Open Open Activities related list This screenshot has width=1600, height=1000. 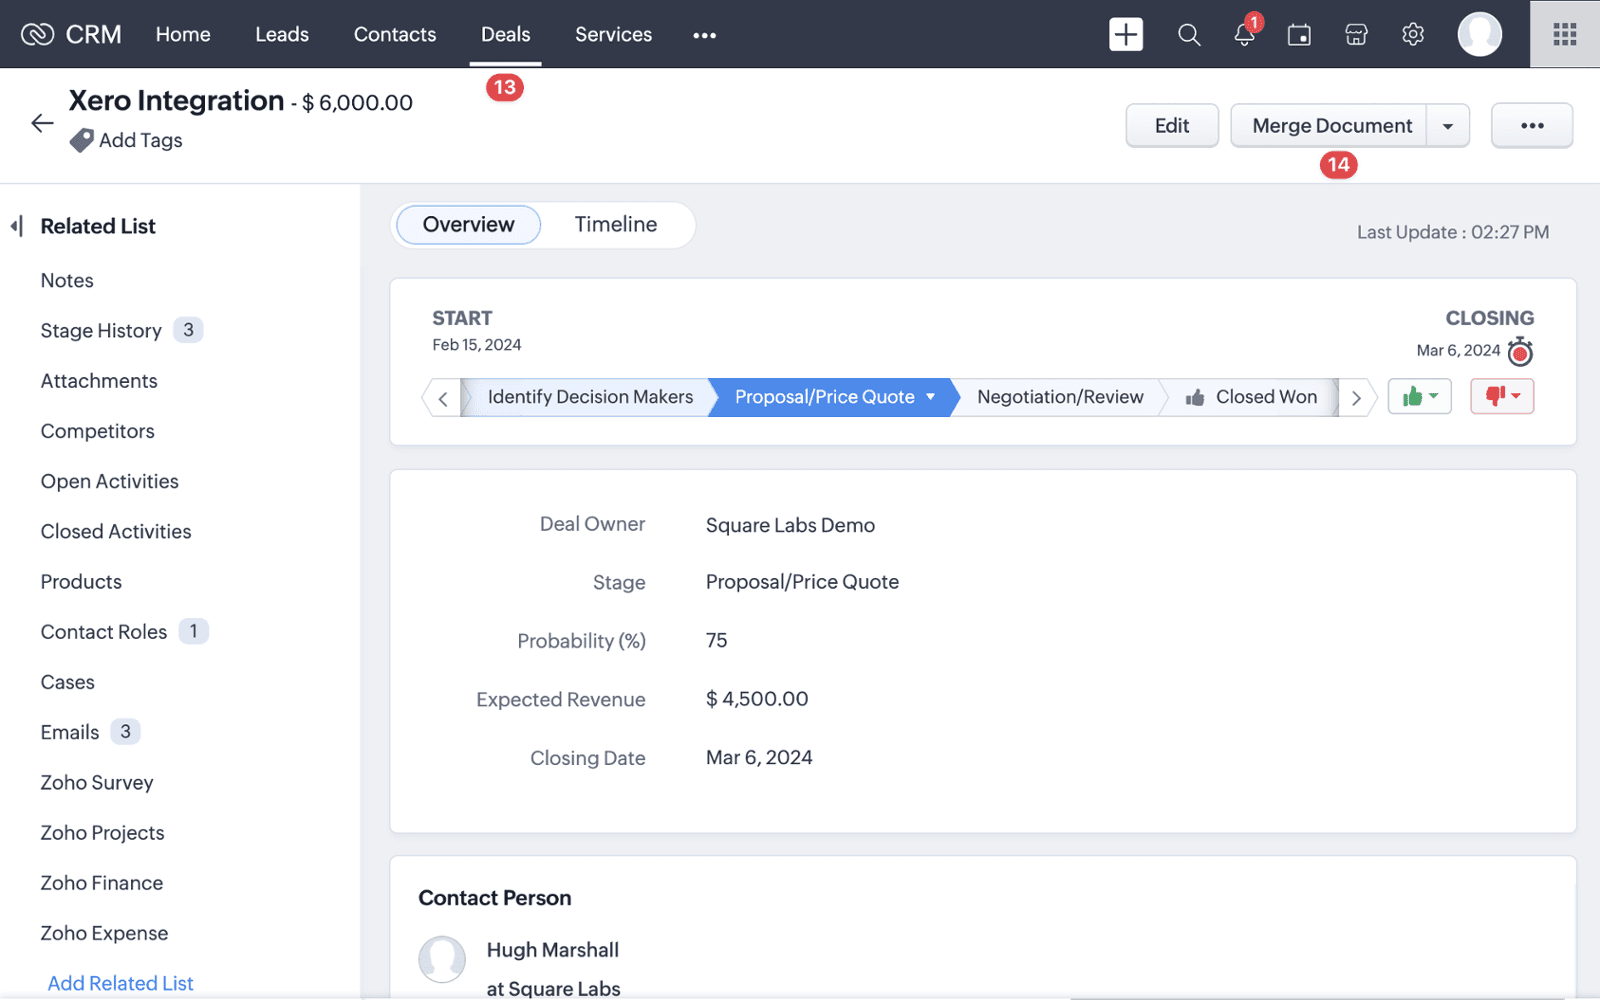click(110, 481)
